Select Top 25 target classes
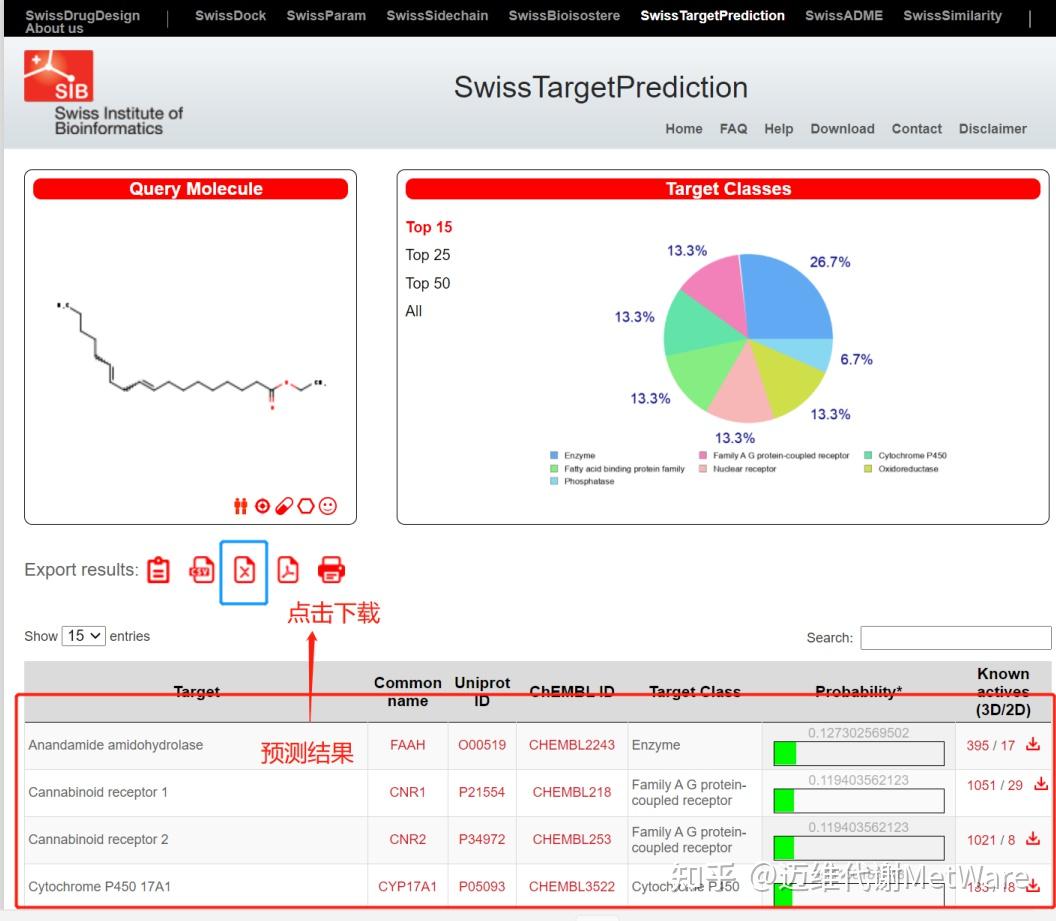 coord(428,254)
